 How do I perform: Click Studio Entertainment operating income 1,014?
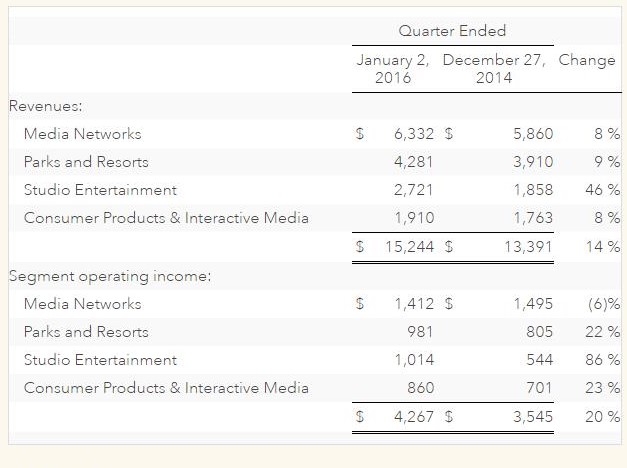(x=414, y=360)
